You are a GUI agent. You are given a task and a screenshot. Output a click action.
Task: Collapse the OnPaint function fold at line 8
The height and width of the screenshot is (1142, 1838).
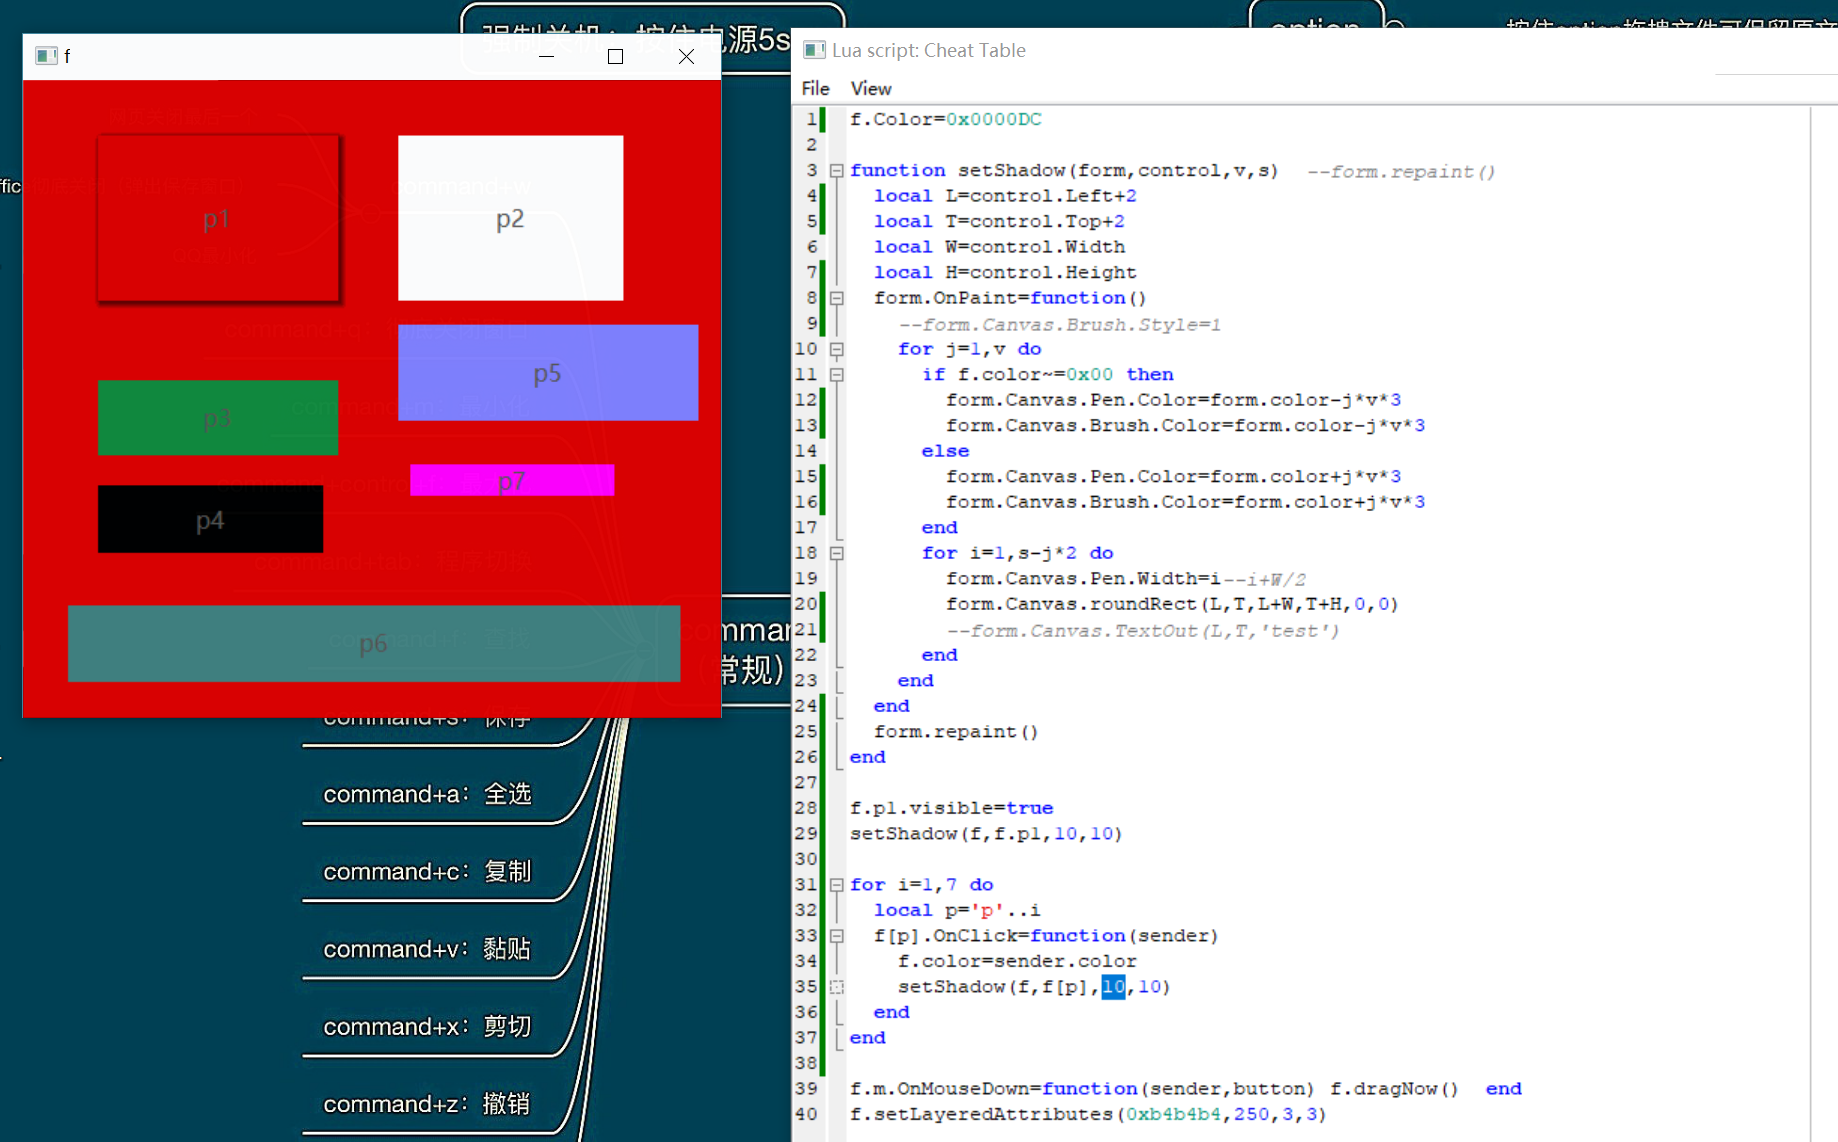click(x=837, y=298)
